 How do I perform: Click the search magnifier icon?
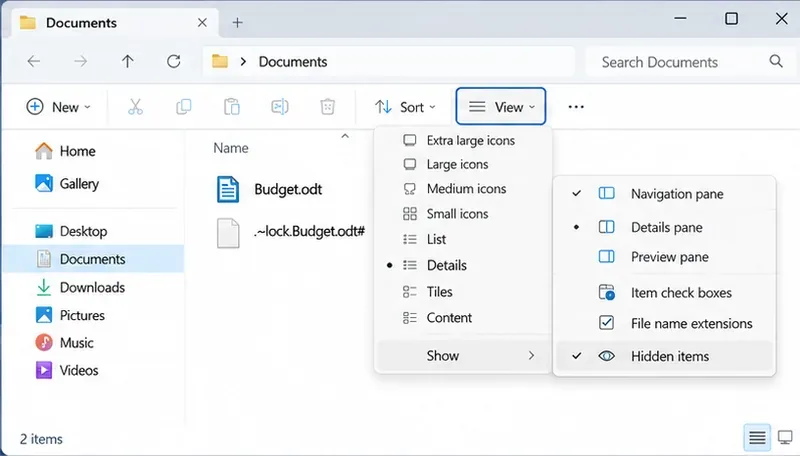(x=776, y=61)
